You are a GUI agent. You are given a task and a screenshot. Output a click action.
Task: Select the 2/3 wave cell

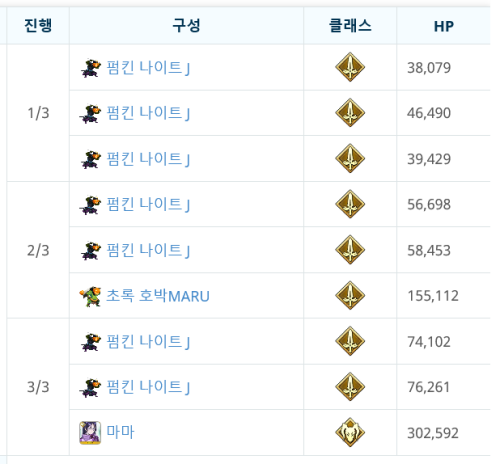pyautogui.click(x=38, y=250)
